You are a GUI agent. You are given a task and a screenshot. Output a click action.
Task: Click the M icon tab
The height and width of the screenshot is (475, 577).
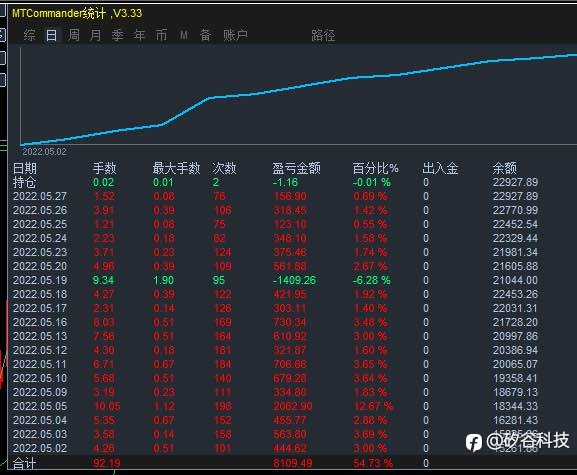184,35
